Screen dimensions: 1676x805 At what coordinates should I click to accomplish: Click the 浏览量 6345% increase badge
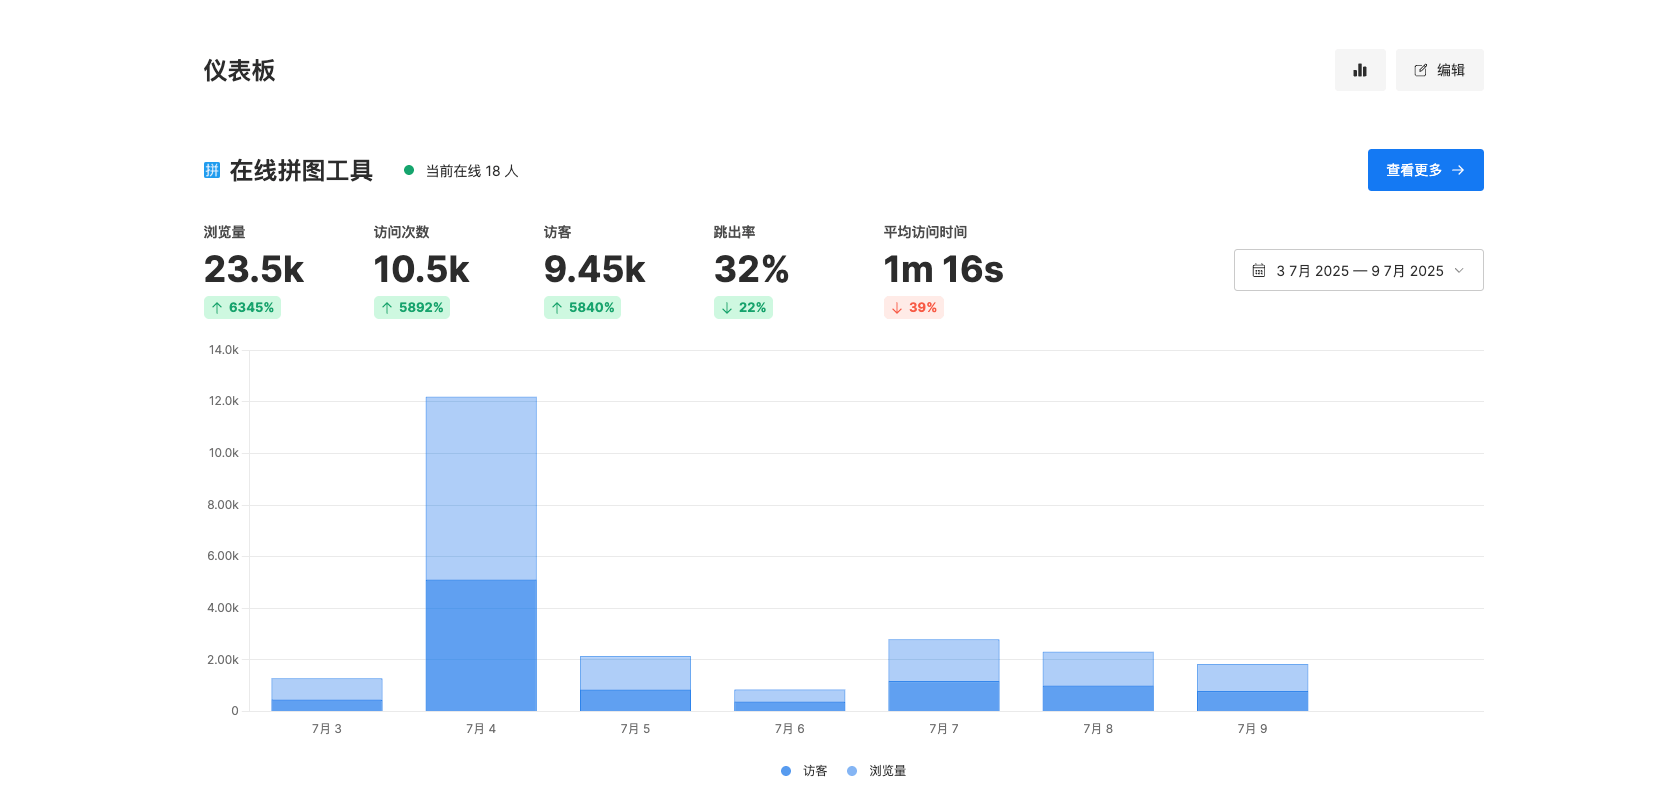[x=242, y=308]
